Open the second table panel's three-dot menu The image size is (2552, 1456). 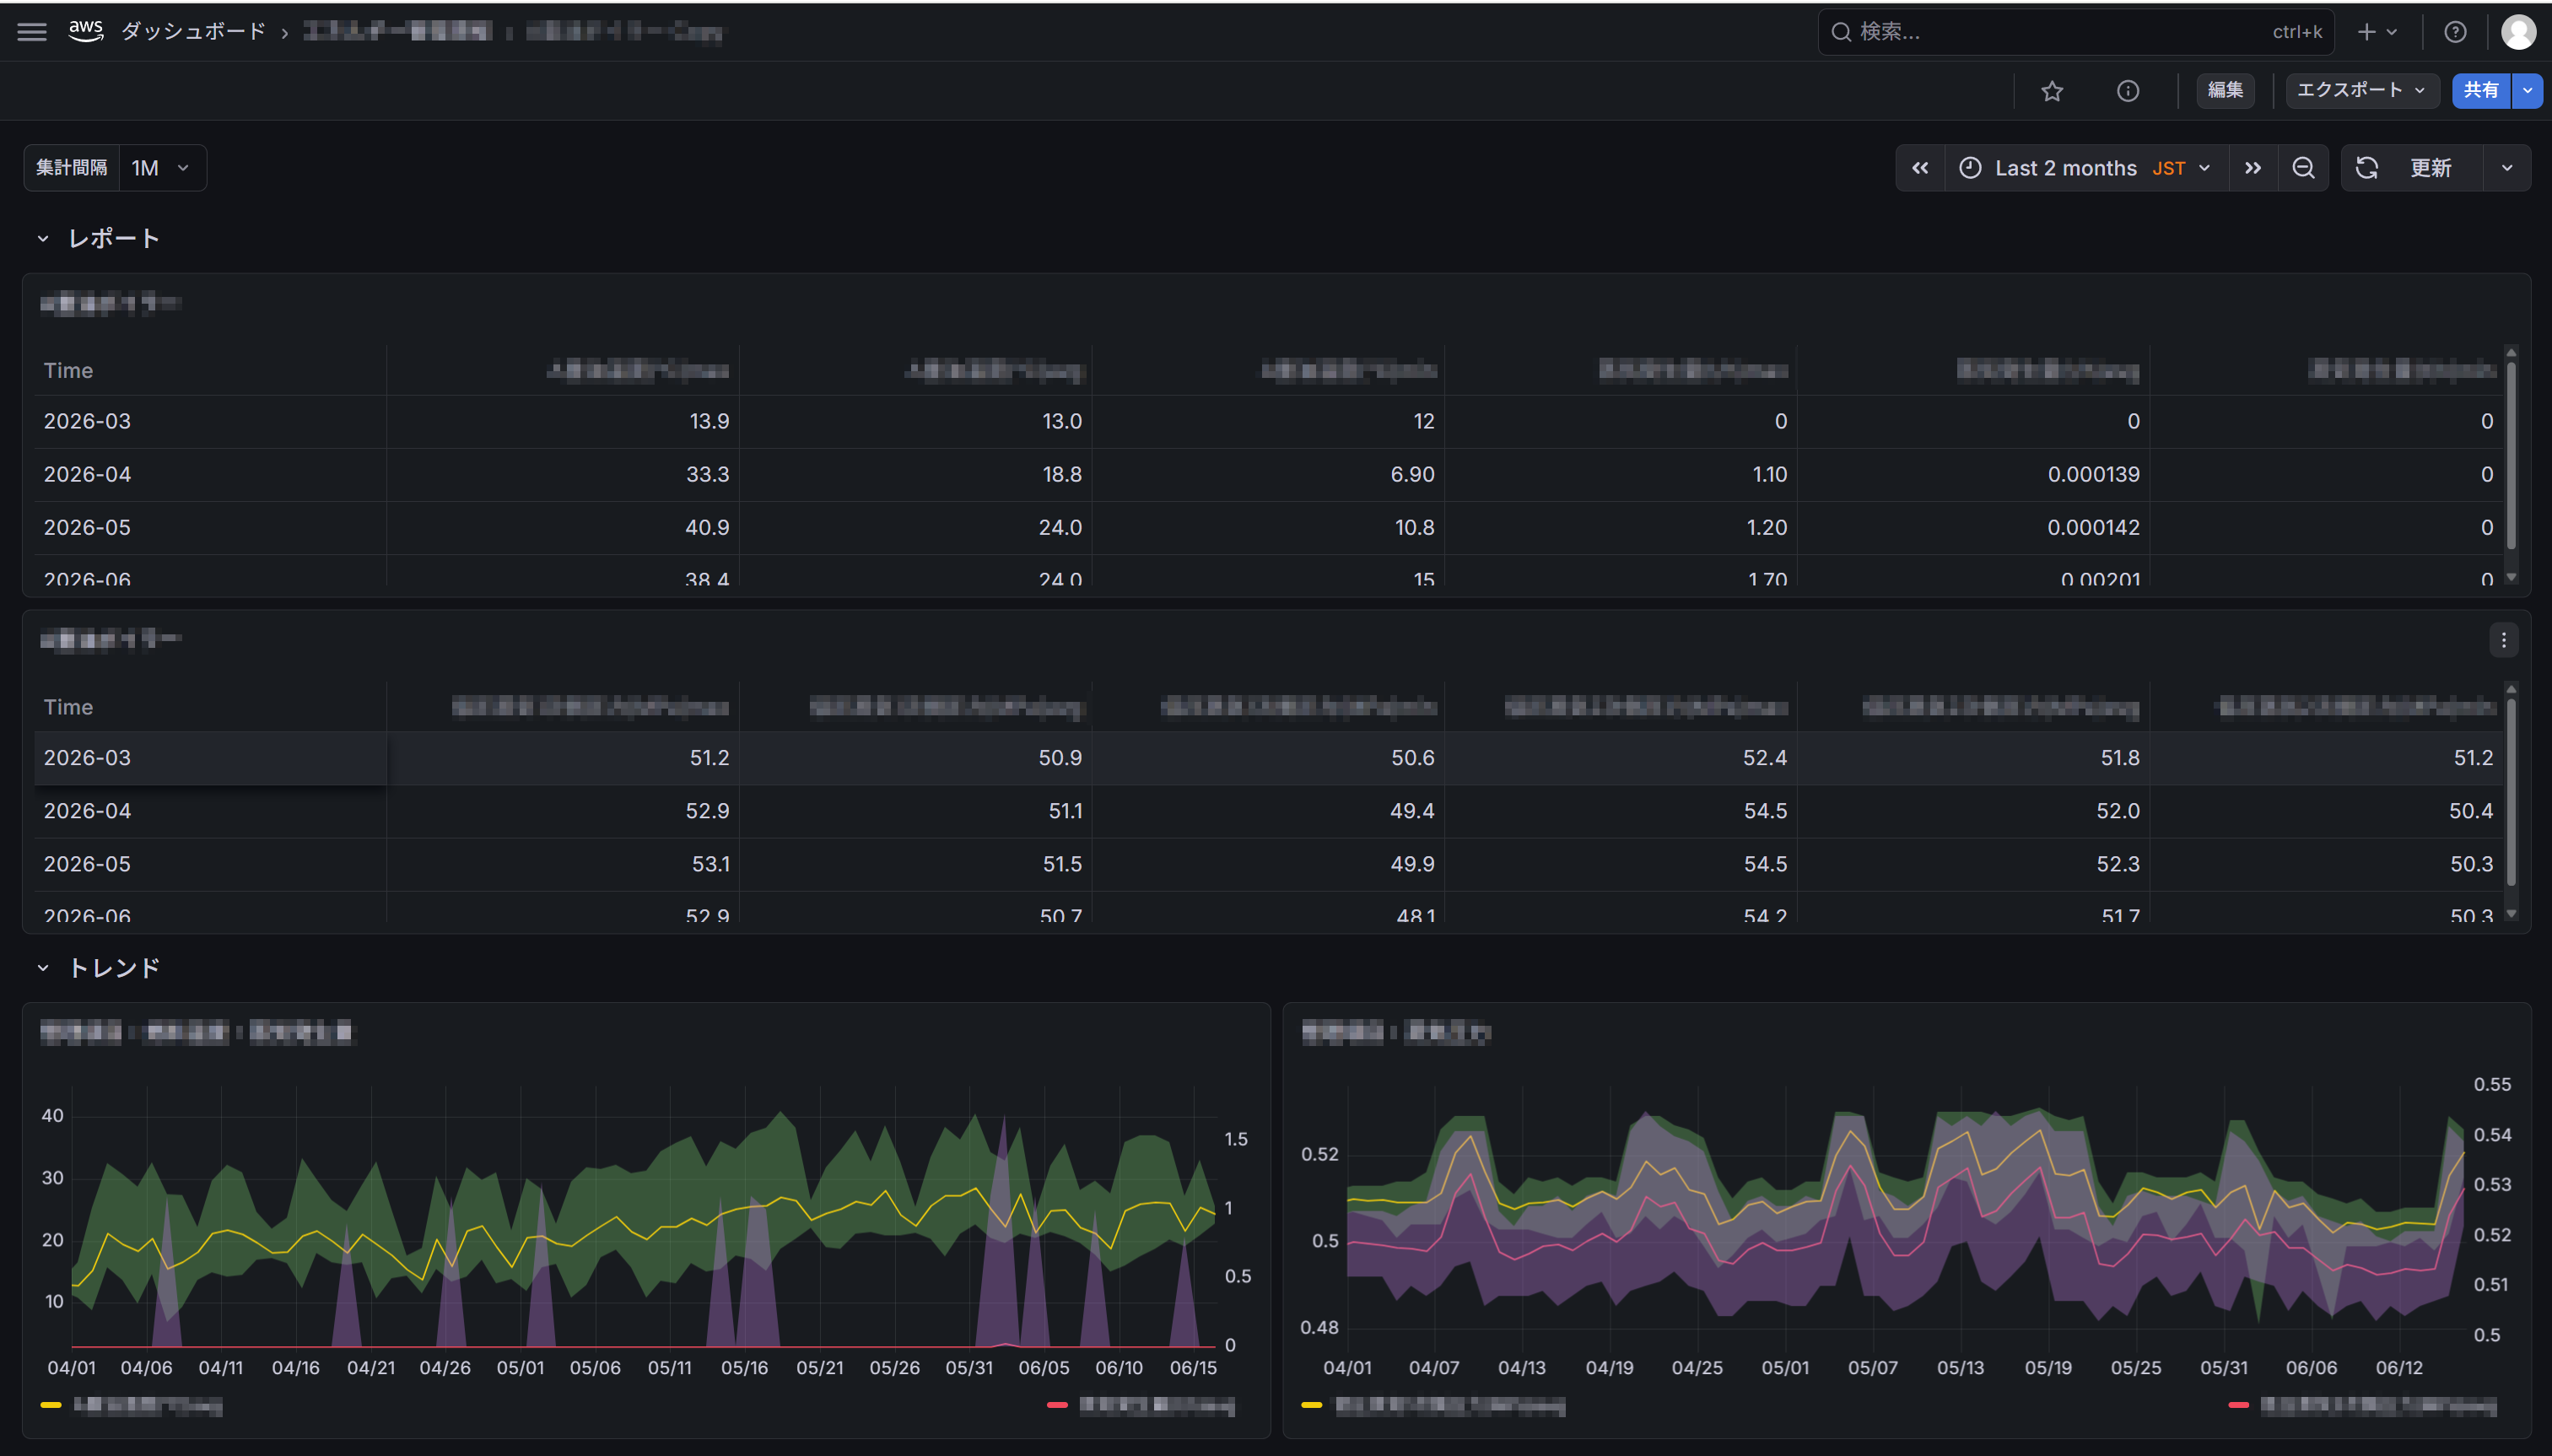tap(2504, 640)
